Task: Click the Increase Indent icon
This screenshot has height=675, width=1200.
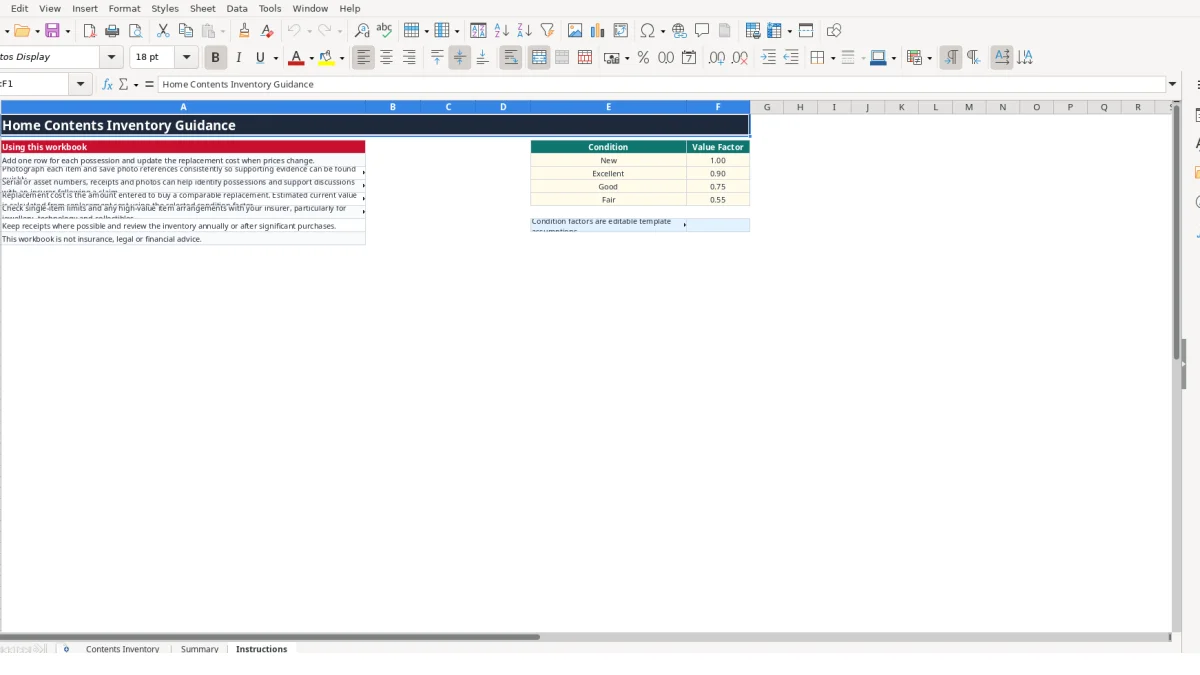Action: coord(768,58)
